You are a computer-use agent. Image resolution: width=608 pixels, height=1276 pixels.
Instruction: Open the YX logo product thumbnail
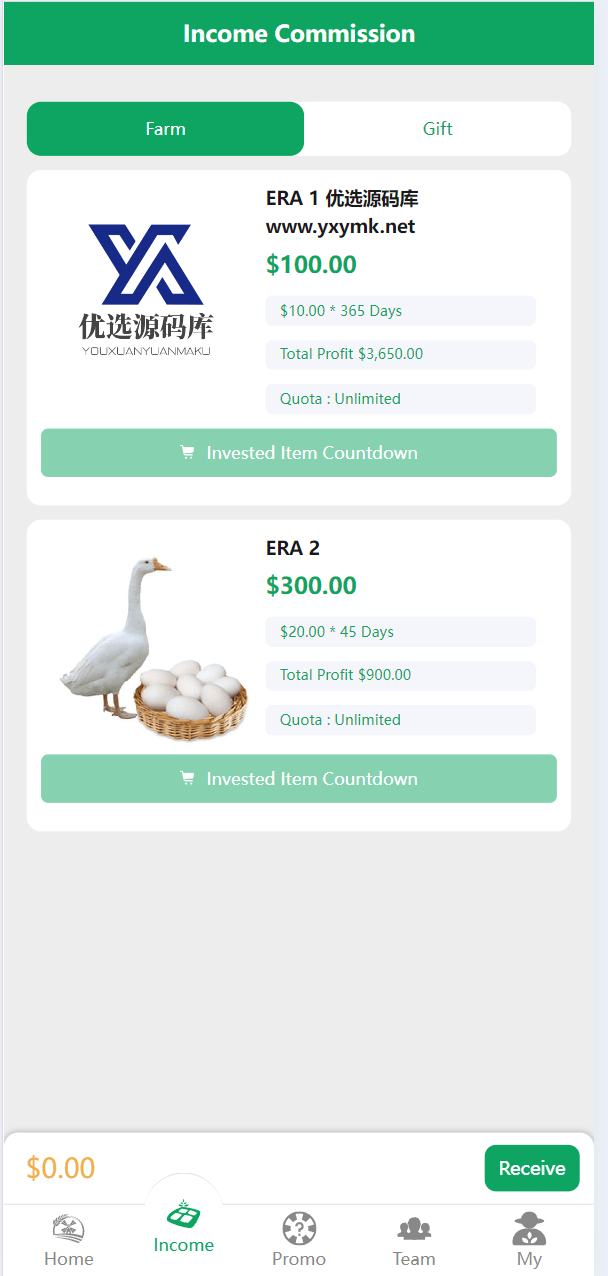[146, 290]
